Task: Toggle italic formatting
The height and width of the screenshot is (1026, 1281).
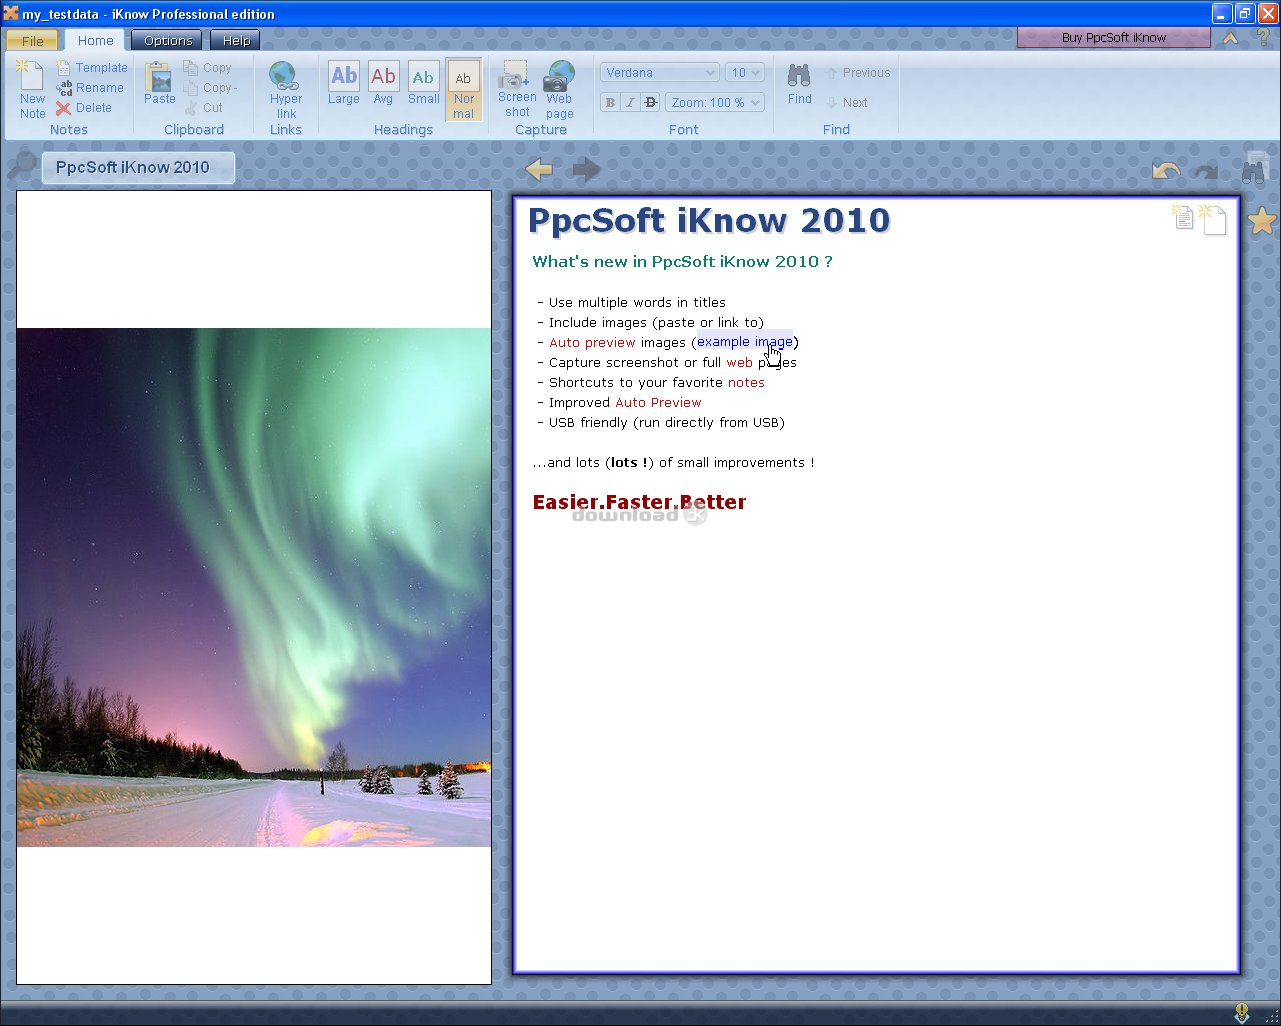Action: click(630, 102)
